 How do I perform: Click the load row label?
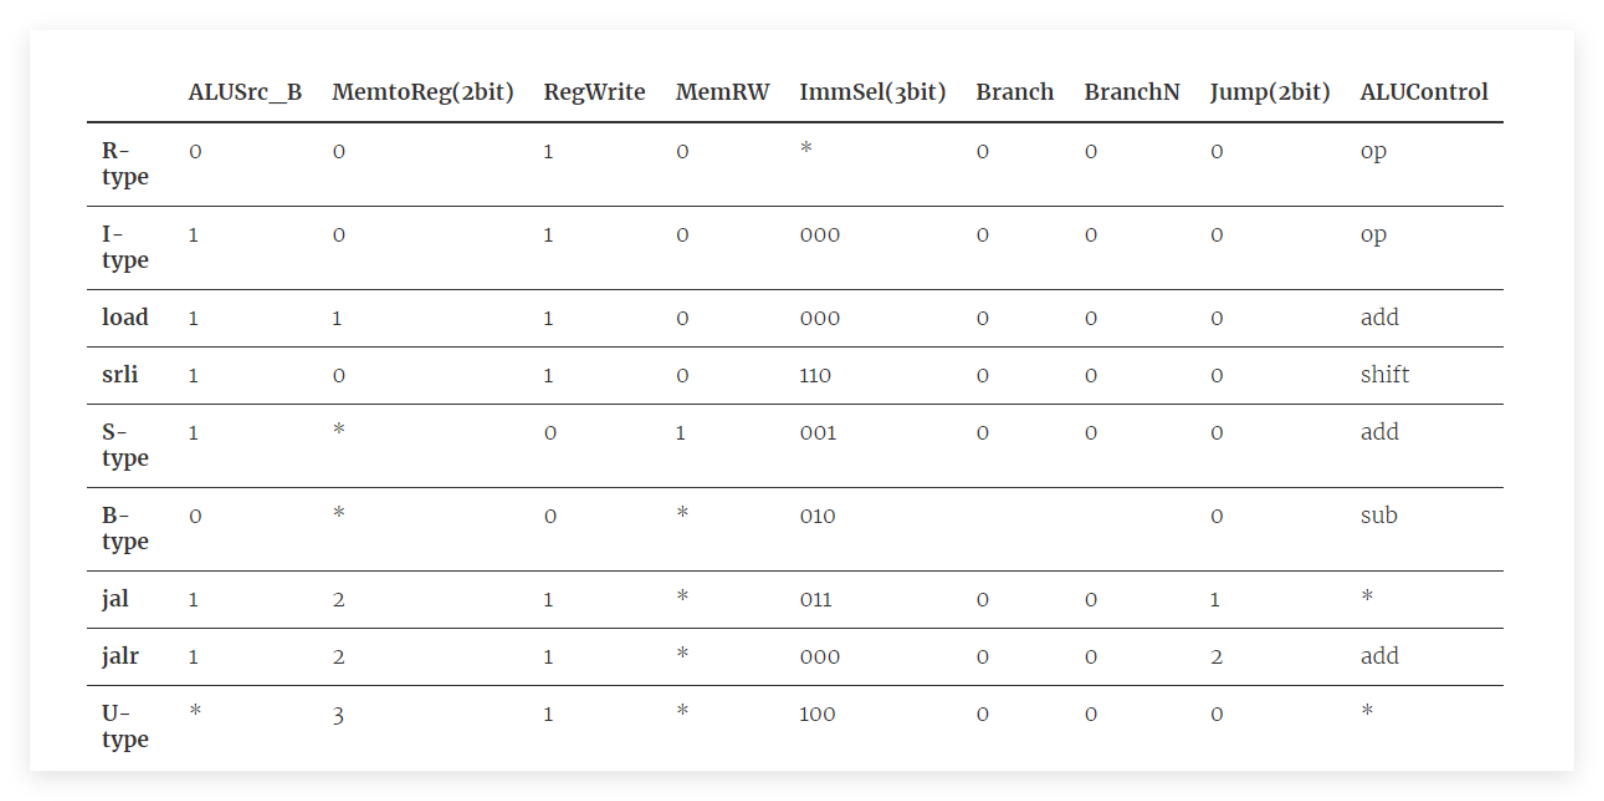point(125,317)
